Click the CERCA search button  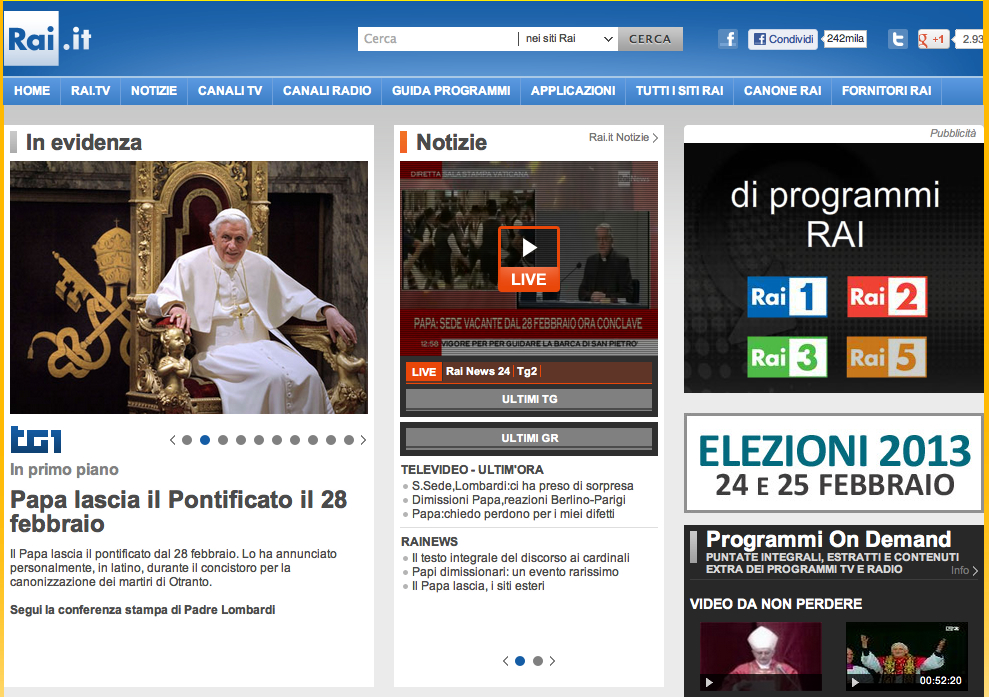click(x=650, y=39)
